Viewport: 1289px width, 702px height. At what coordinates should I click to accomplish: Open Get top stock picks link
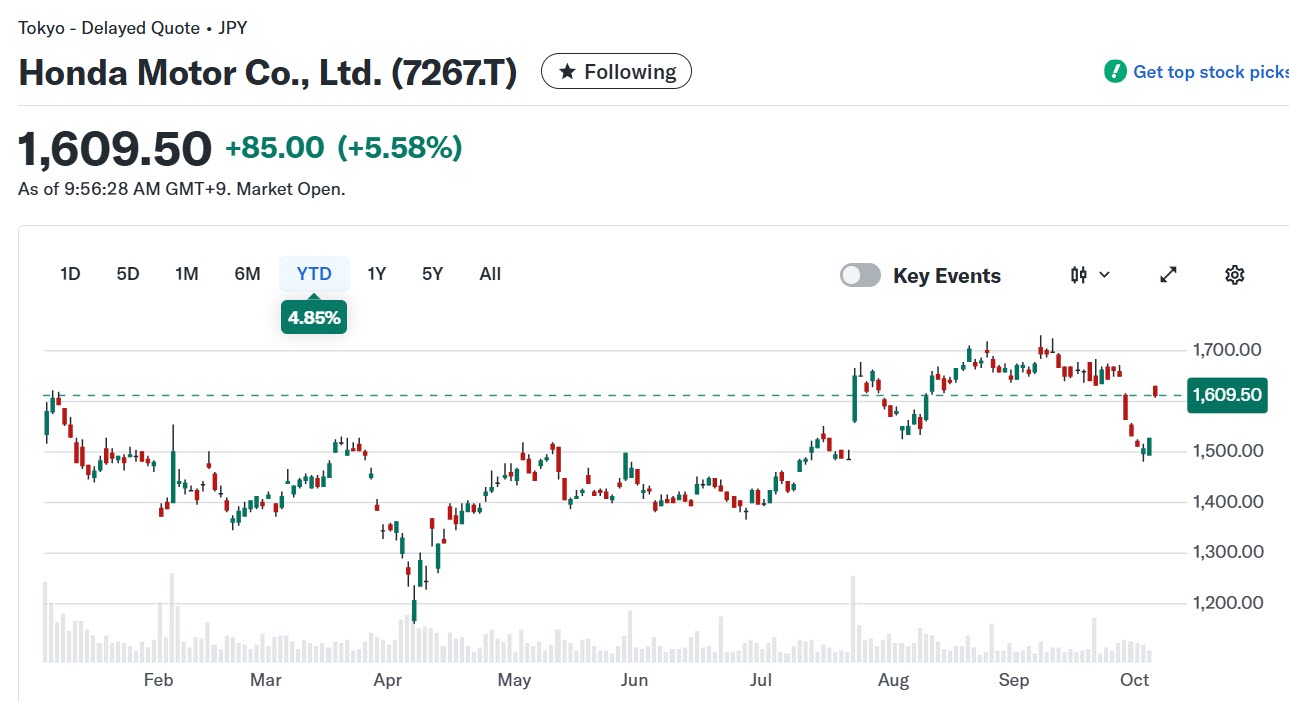point(1210,72)
